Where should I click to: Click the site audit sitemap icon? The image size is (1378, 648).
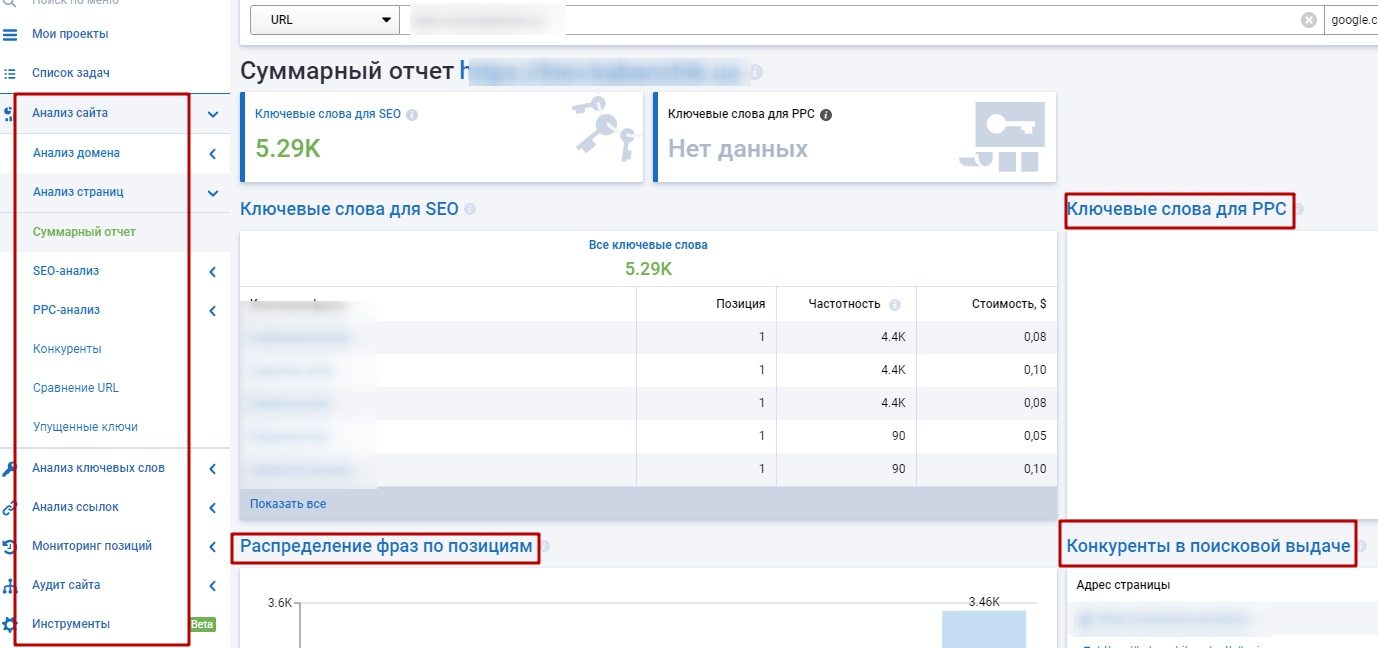(9, 586)
